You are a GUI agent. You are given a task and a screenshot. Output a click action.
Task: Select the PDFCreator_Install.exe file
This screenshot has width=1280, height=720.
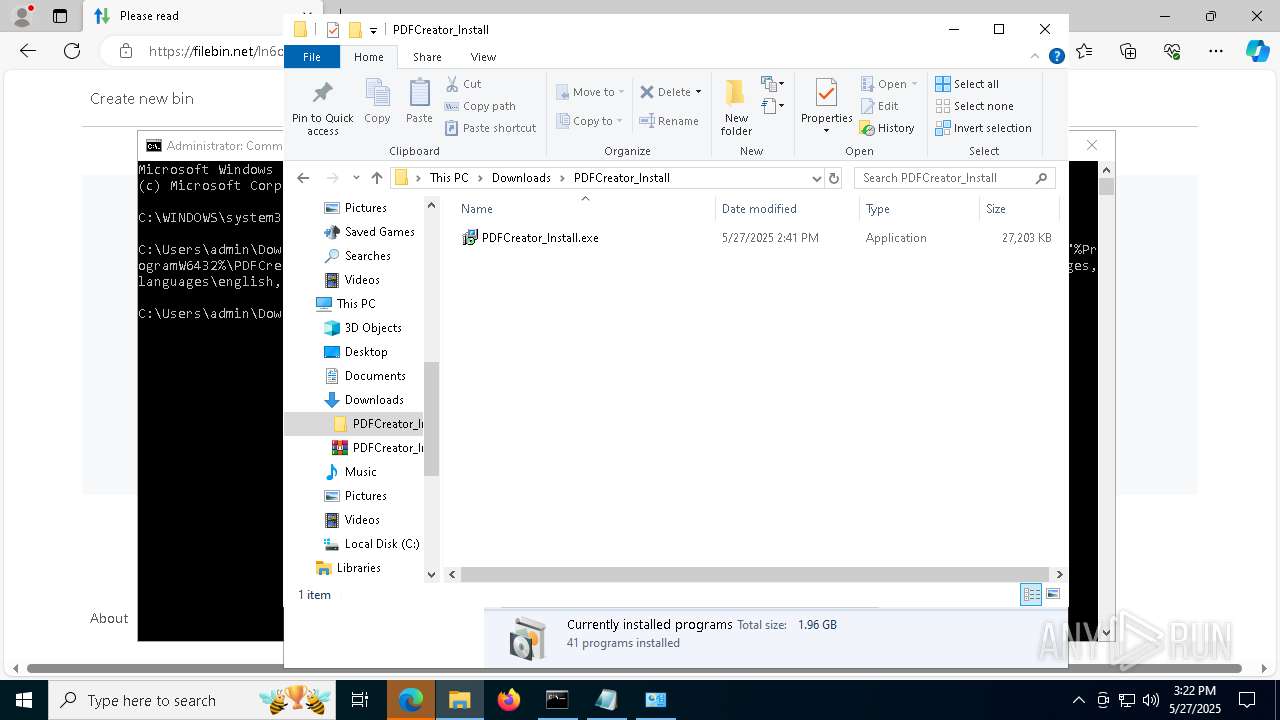(x=540, y=238)
